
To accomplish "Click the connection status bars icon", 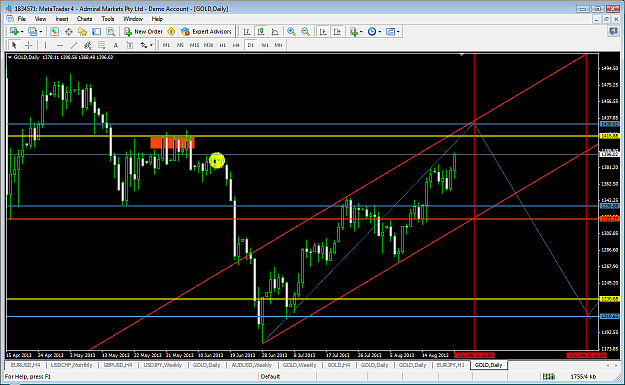I will [x=548, y=376].
